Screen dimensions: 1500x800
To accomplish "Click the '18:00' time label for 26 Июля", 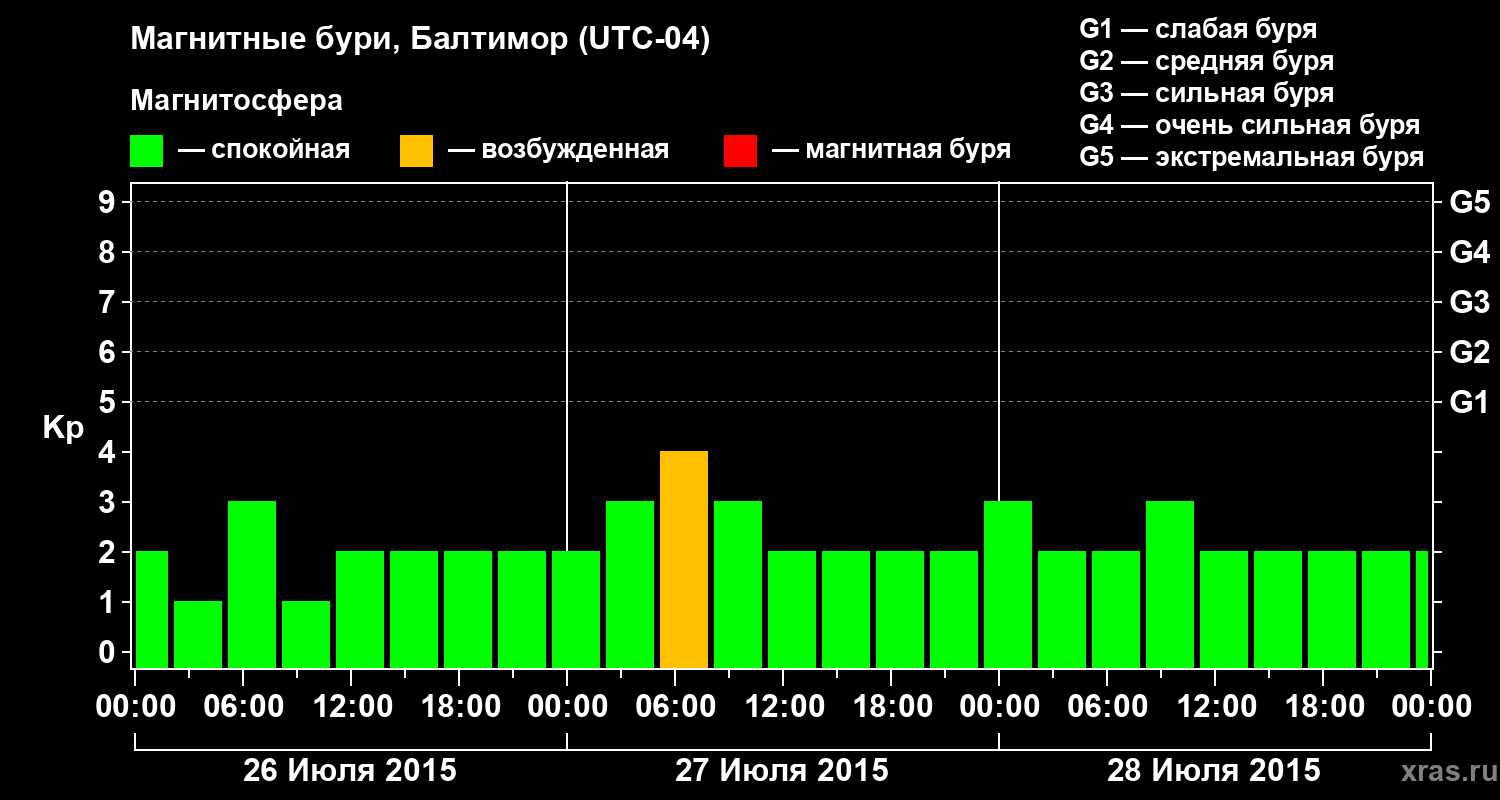I will click(459, 707).
